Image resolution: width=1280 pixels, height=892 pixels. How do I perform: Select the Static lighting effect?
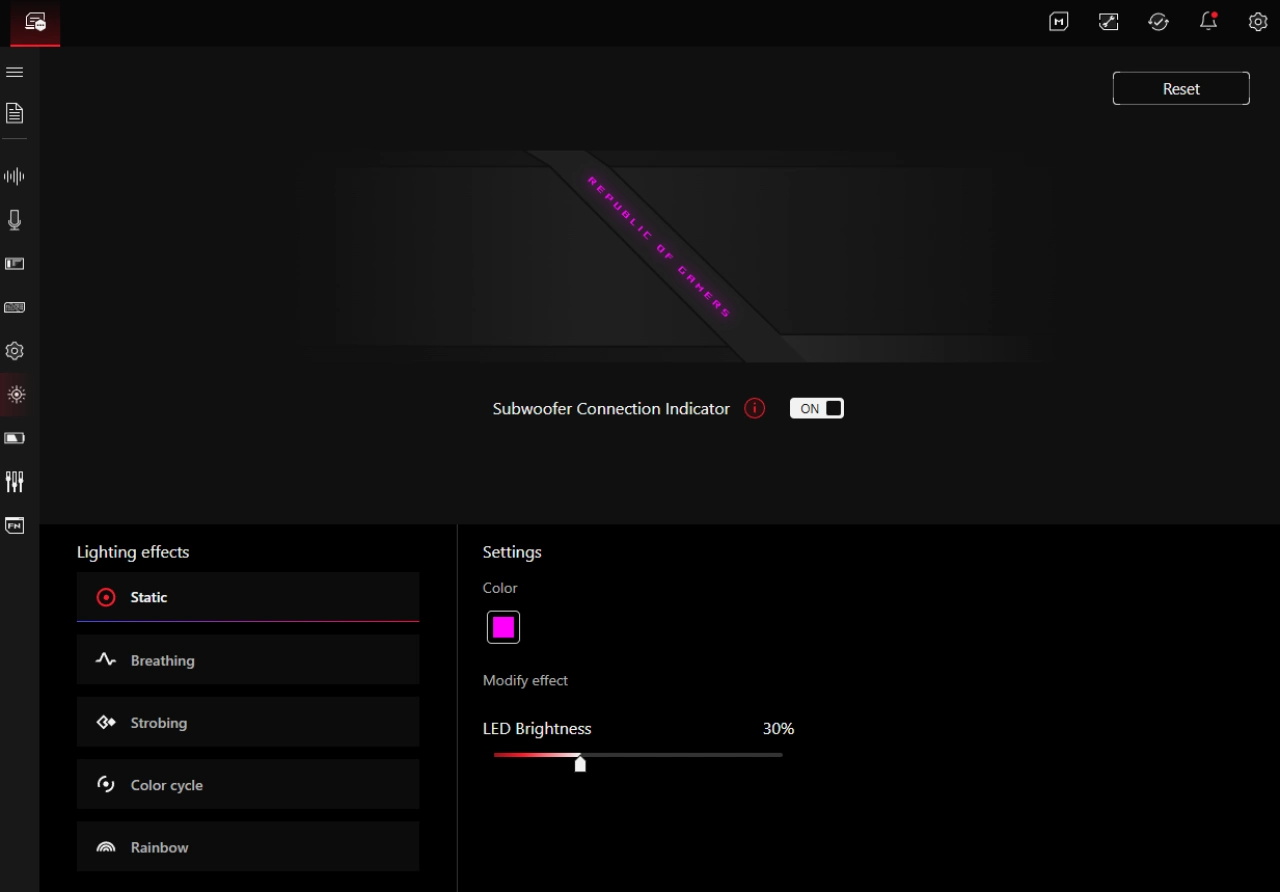[248, 597]
